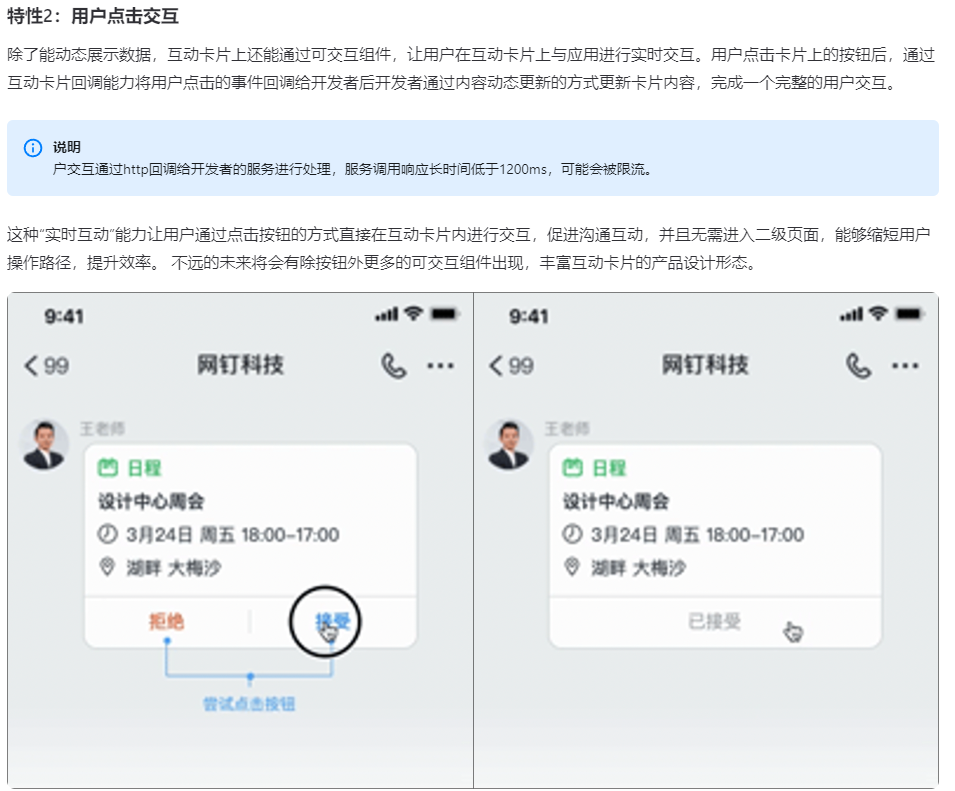955x791 pixels.
Task: Click 日程 label on the 已接受 card
Action: pos(609,468)
